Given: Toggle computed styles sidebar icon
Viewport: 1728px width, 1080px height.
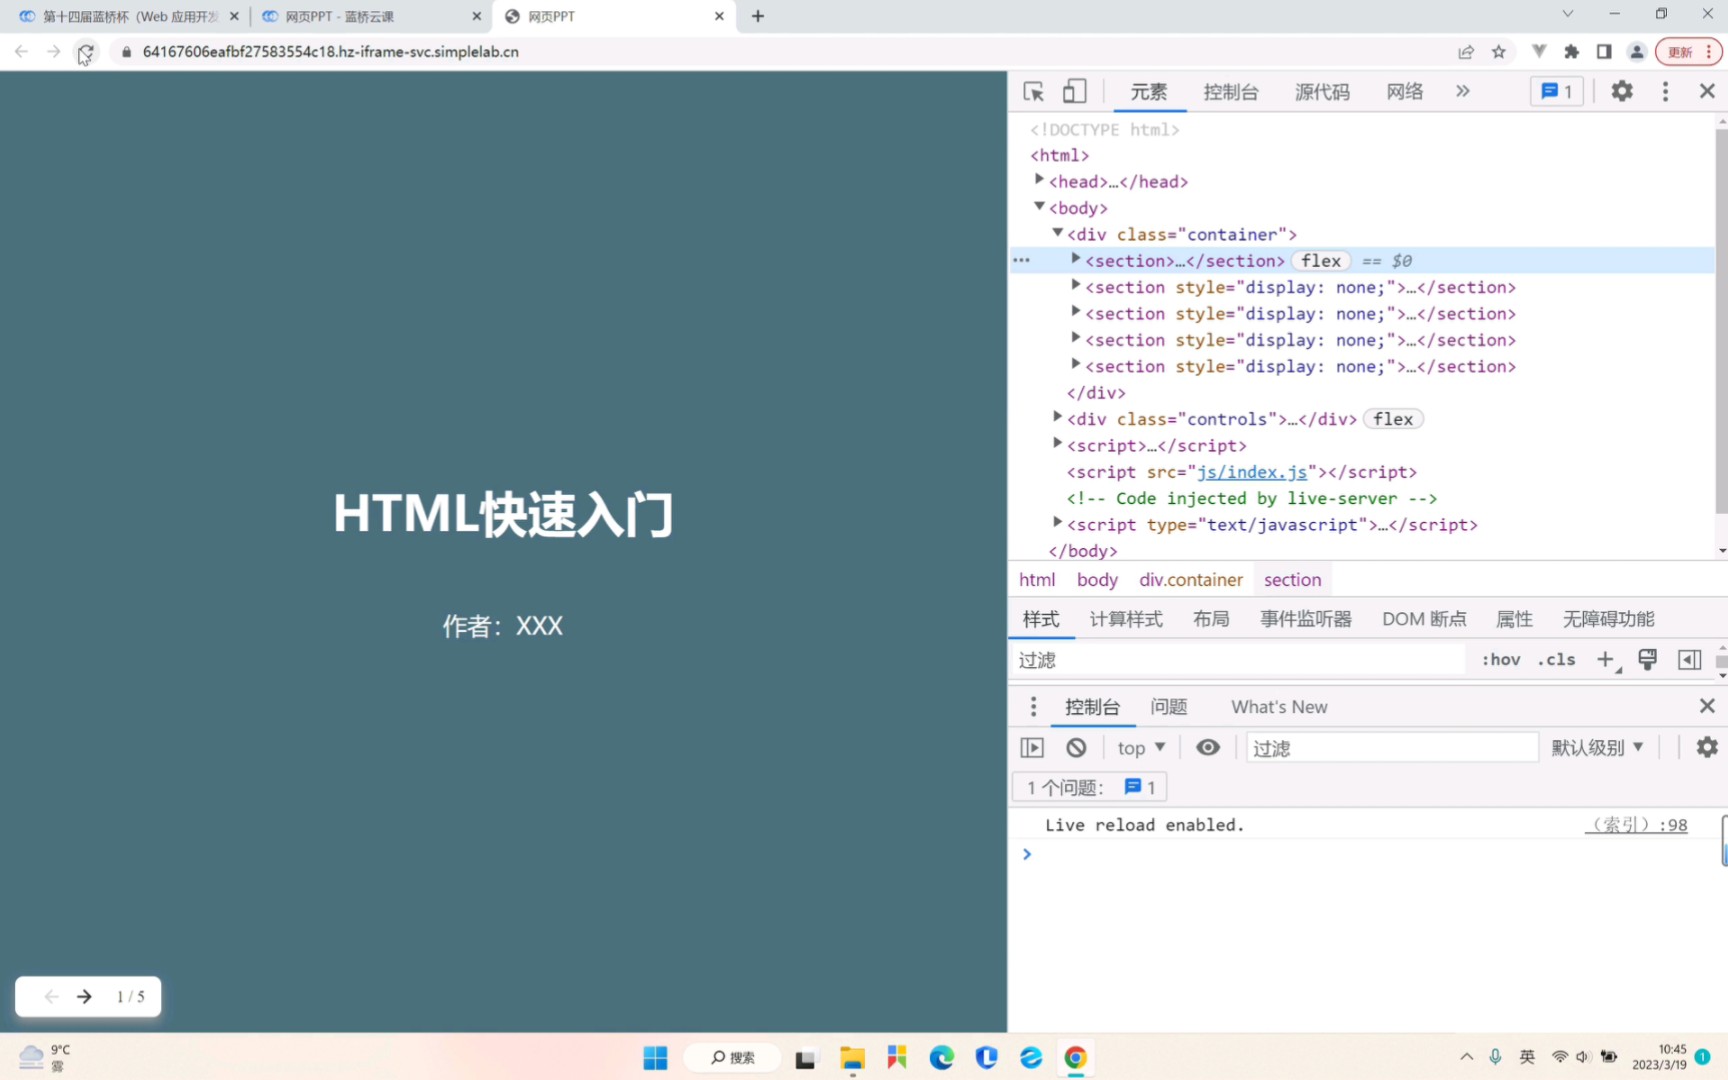Looking at the screenshot, I should click(1689, 660).
